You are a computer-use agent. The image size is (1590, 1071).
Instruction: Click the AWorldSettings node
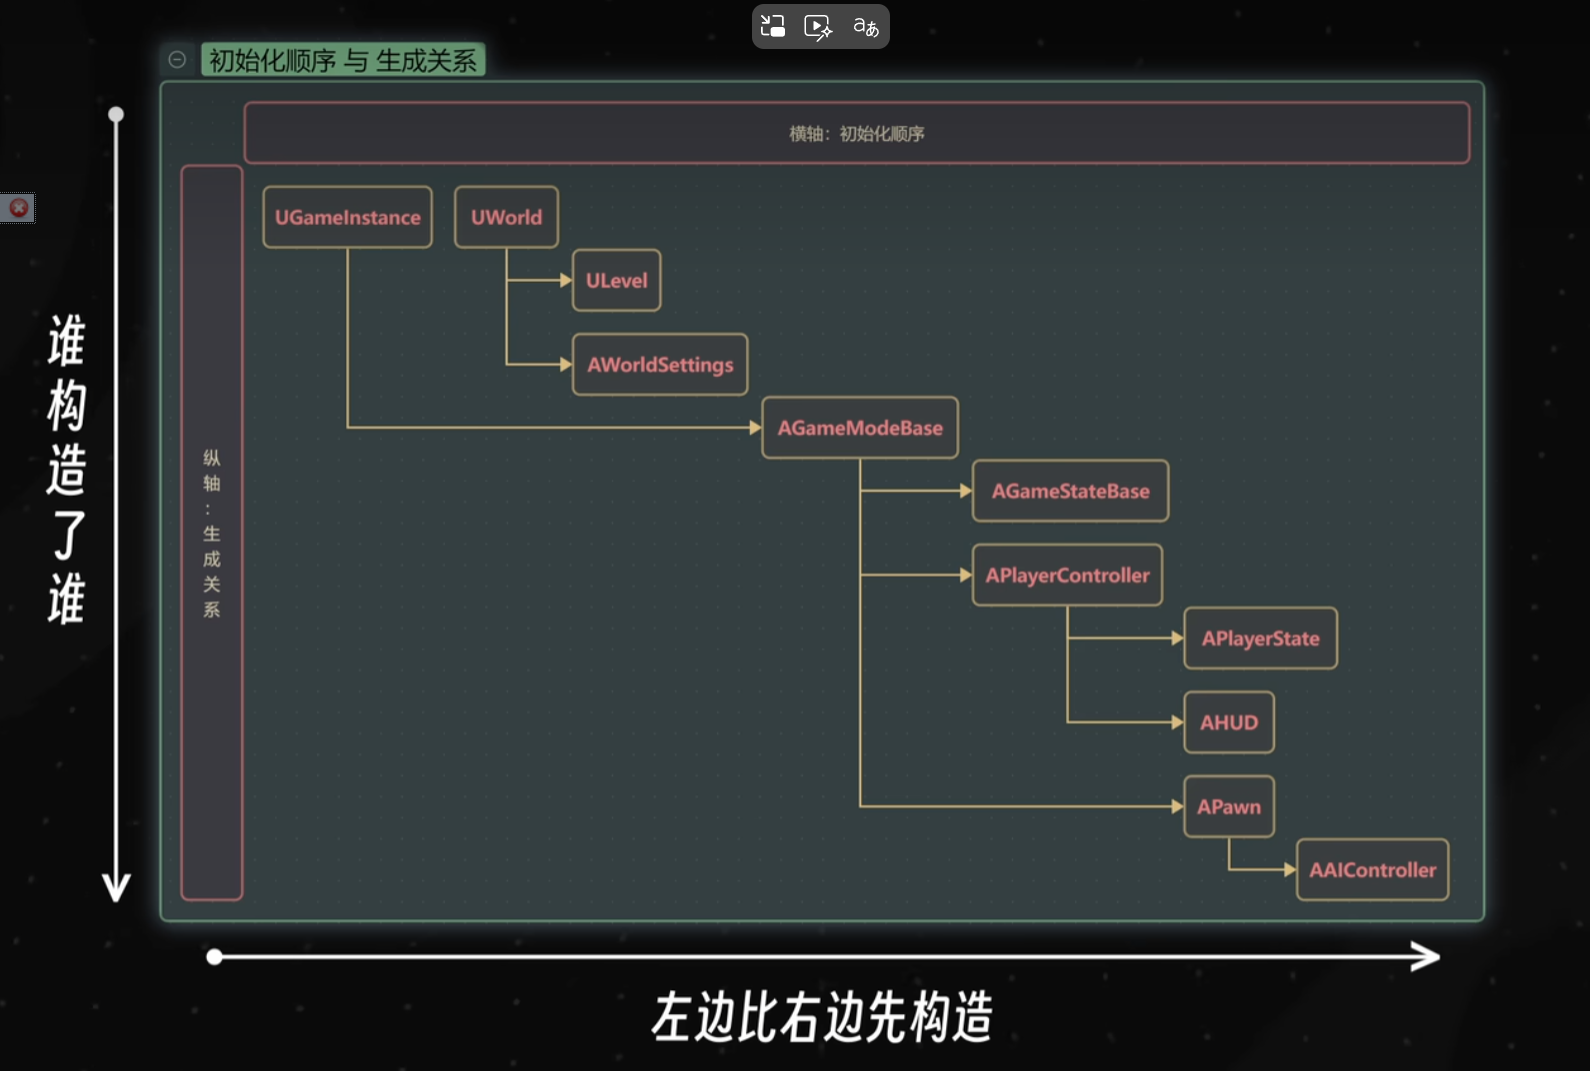(x=660, y=365)
